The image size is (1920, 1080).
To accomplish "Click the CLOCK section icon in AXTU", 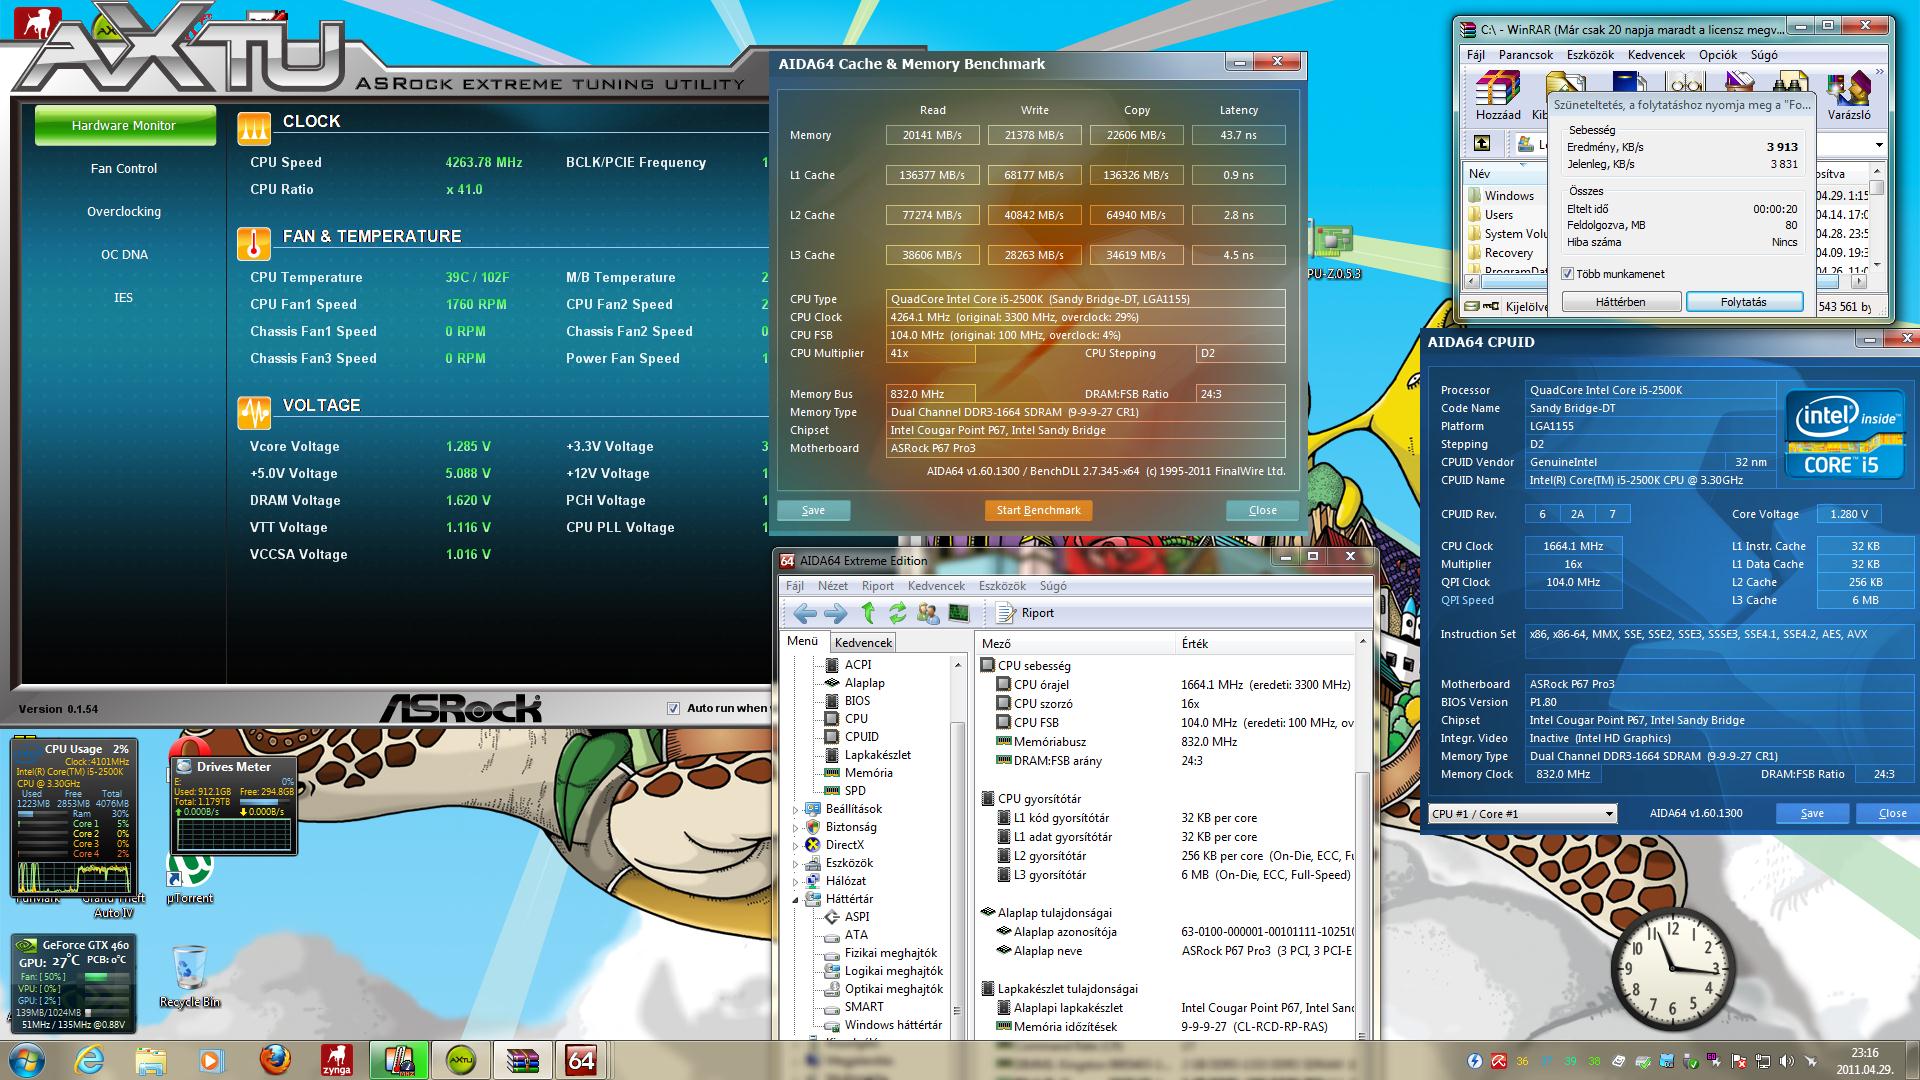I will [254, 128].
